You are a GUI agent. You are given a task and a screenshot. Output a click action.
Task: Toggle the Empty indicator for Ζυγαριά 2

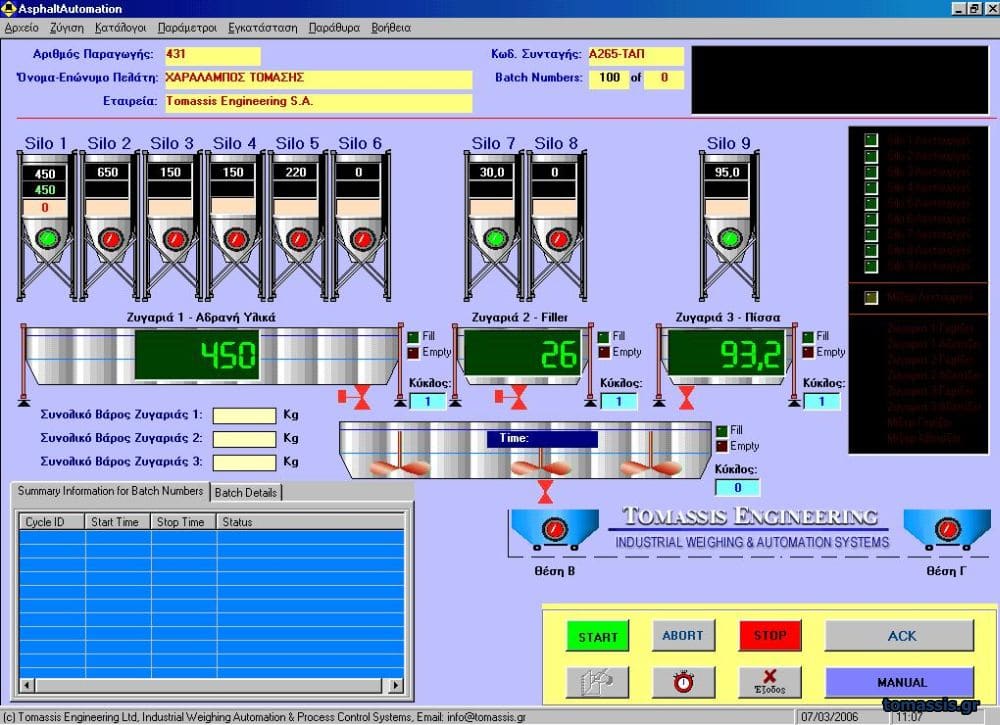click(604, 352)
